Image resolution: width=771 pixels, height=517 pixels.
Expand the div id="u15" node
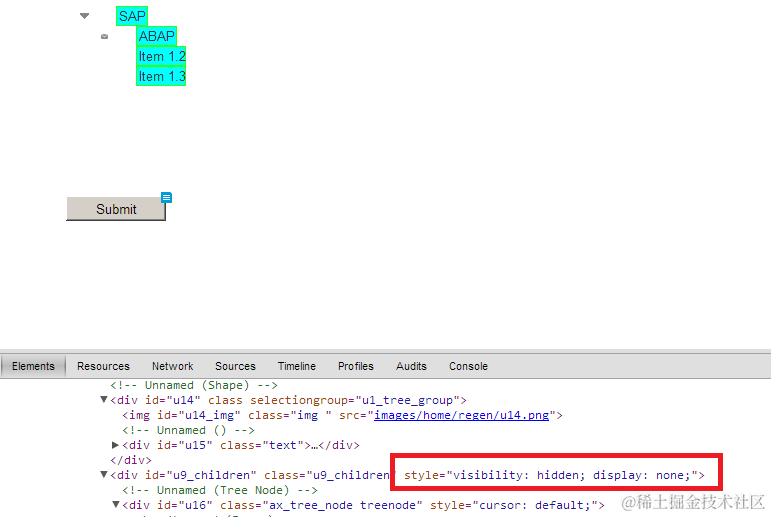pos(116,445)
